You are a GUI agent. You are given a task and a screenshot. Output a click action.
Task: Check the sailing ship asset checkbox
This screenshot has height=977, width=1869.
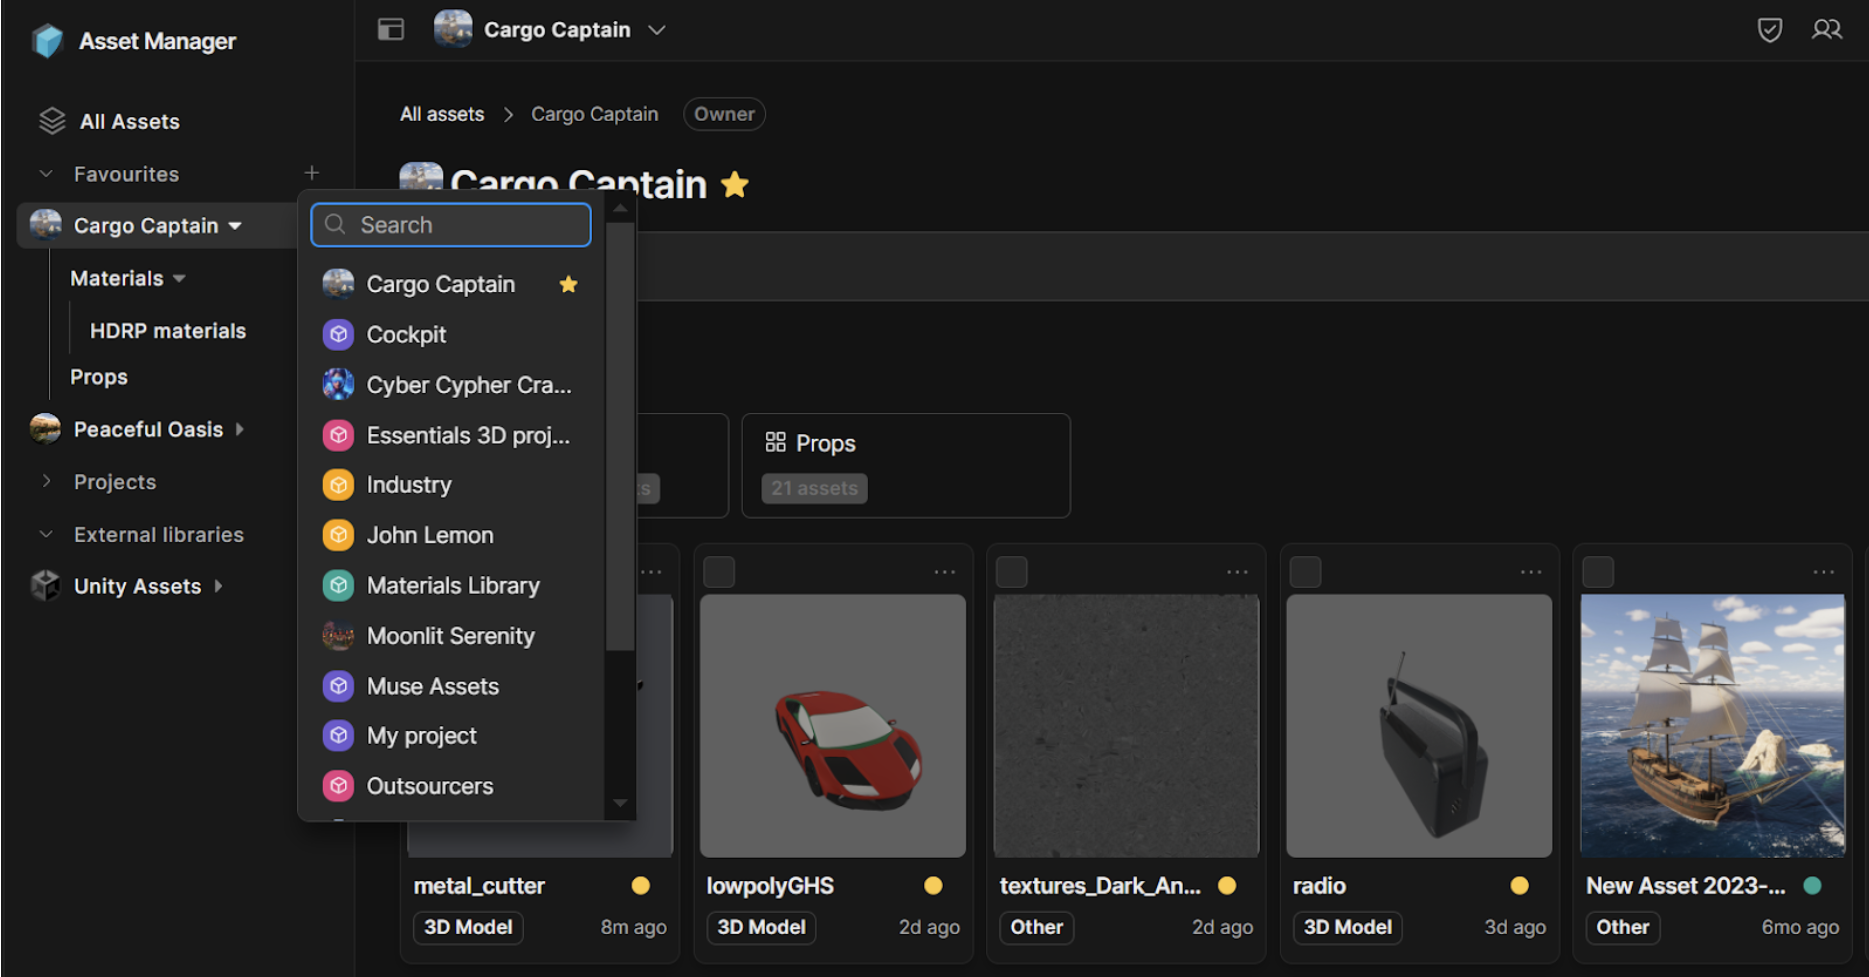[x=1598, y=572]
